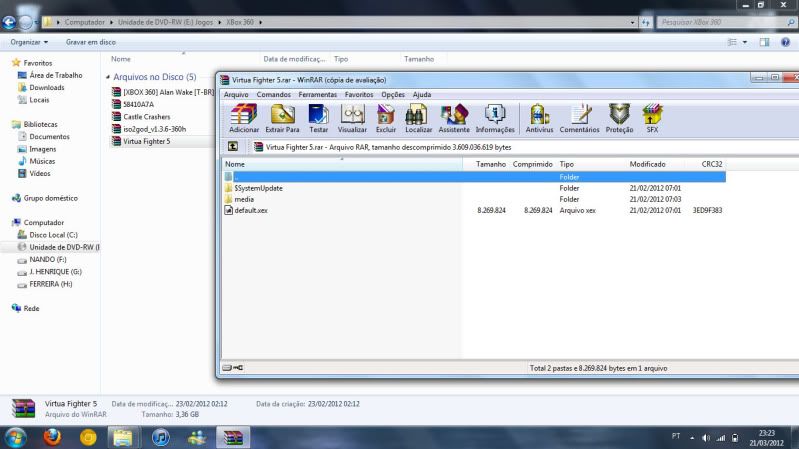
Task: Click the volume speaker tray icon
Action: [706, 438]
